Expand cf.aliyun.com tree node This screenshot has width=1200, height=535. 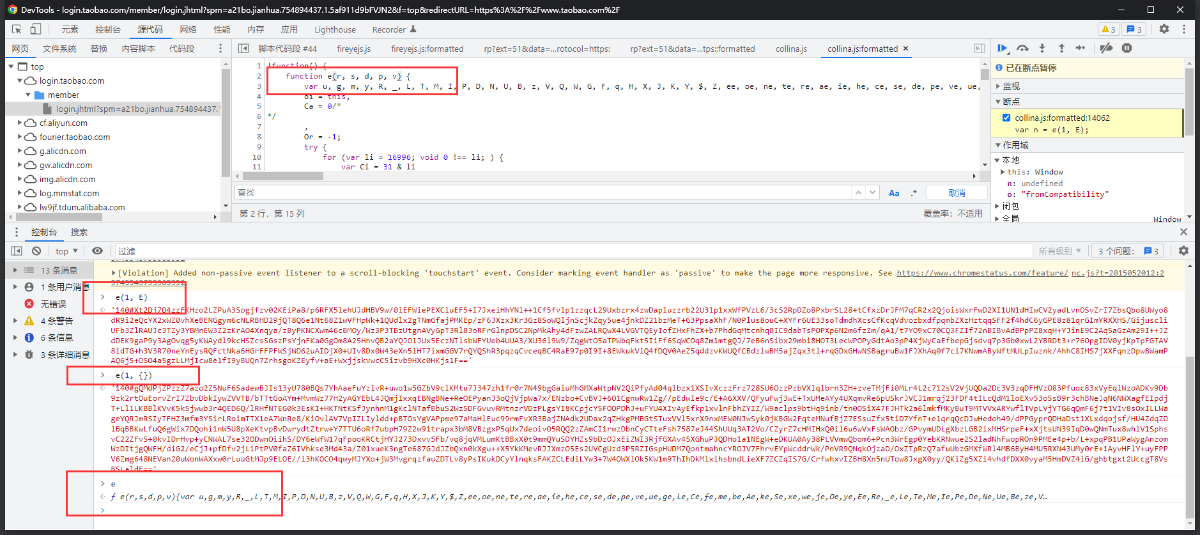click(x=21, y=123)
